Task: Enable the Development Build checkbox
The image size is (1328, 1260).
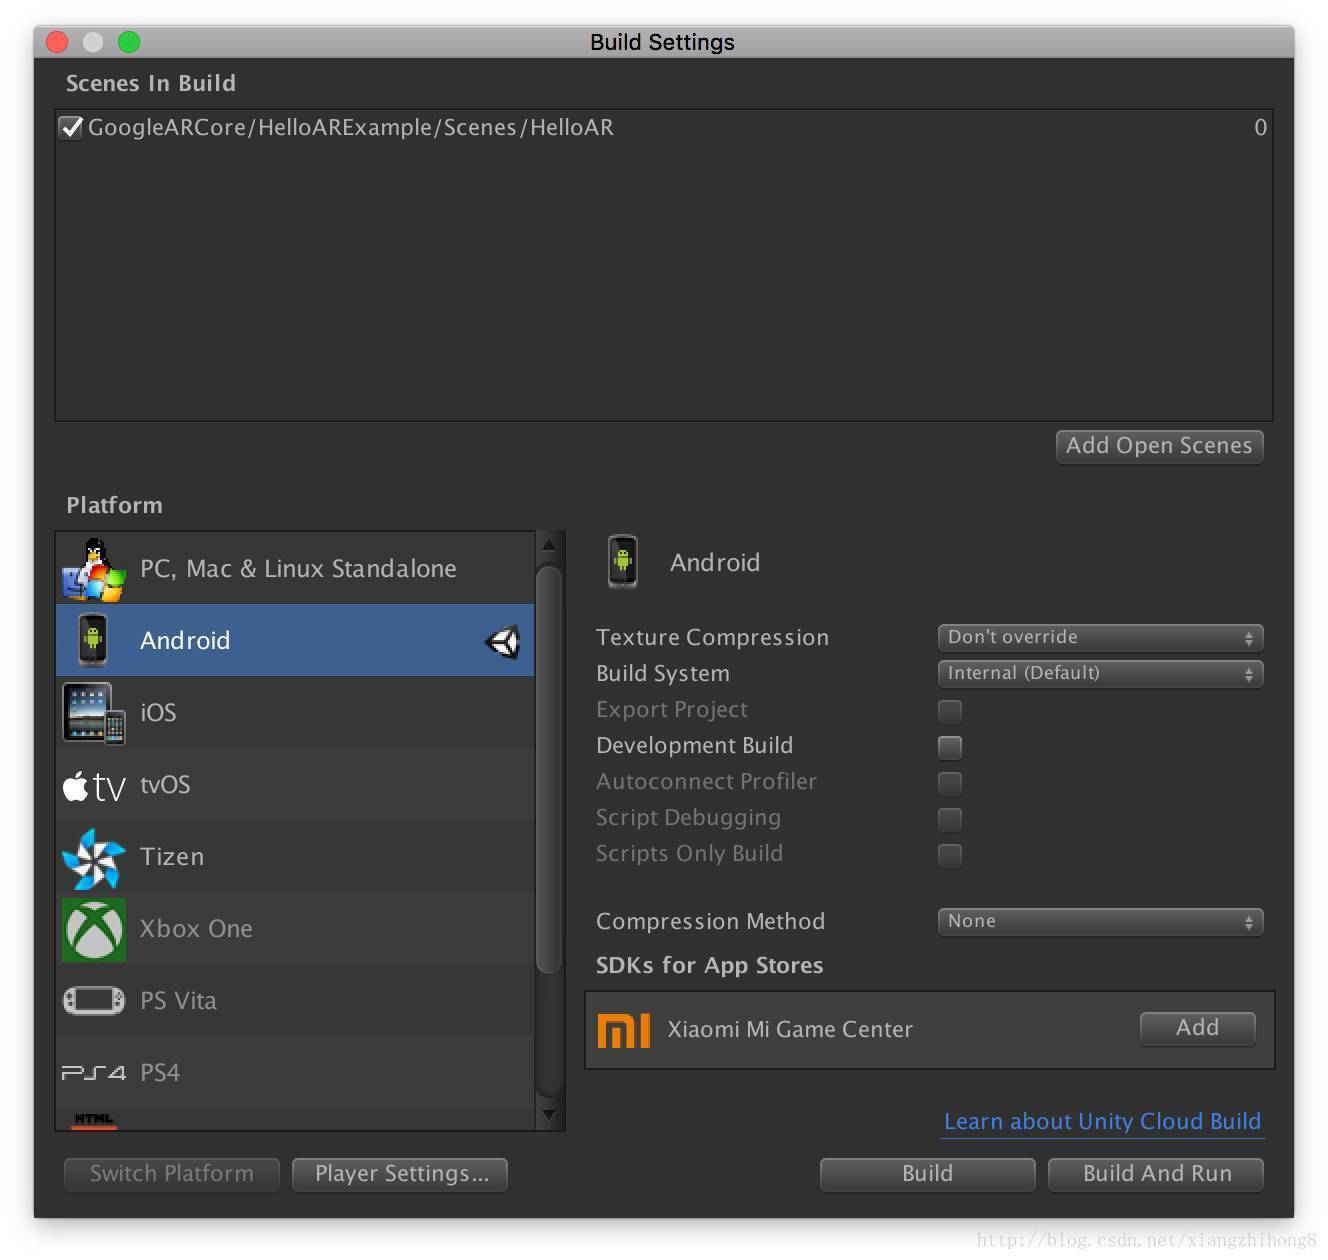Action: pos(950,747)
